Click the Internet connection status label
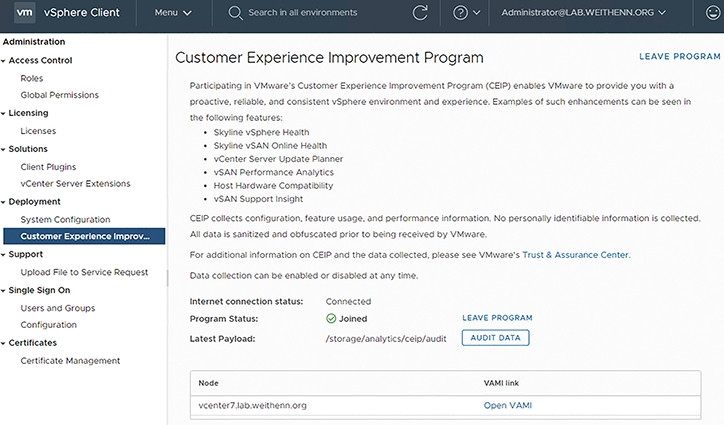The image size is (724, 425). tap(247, 302)
